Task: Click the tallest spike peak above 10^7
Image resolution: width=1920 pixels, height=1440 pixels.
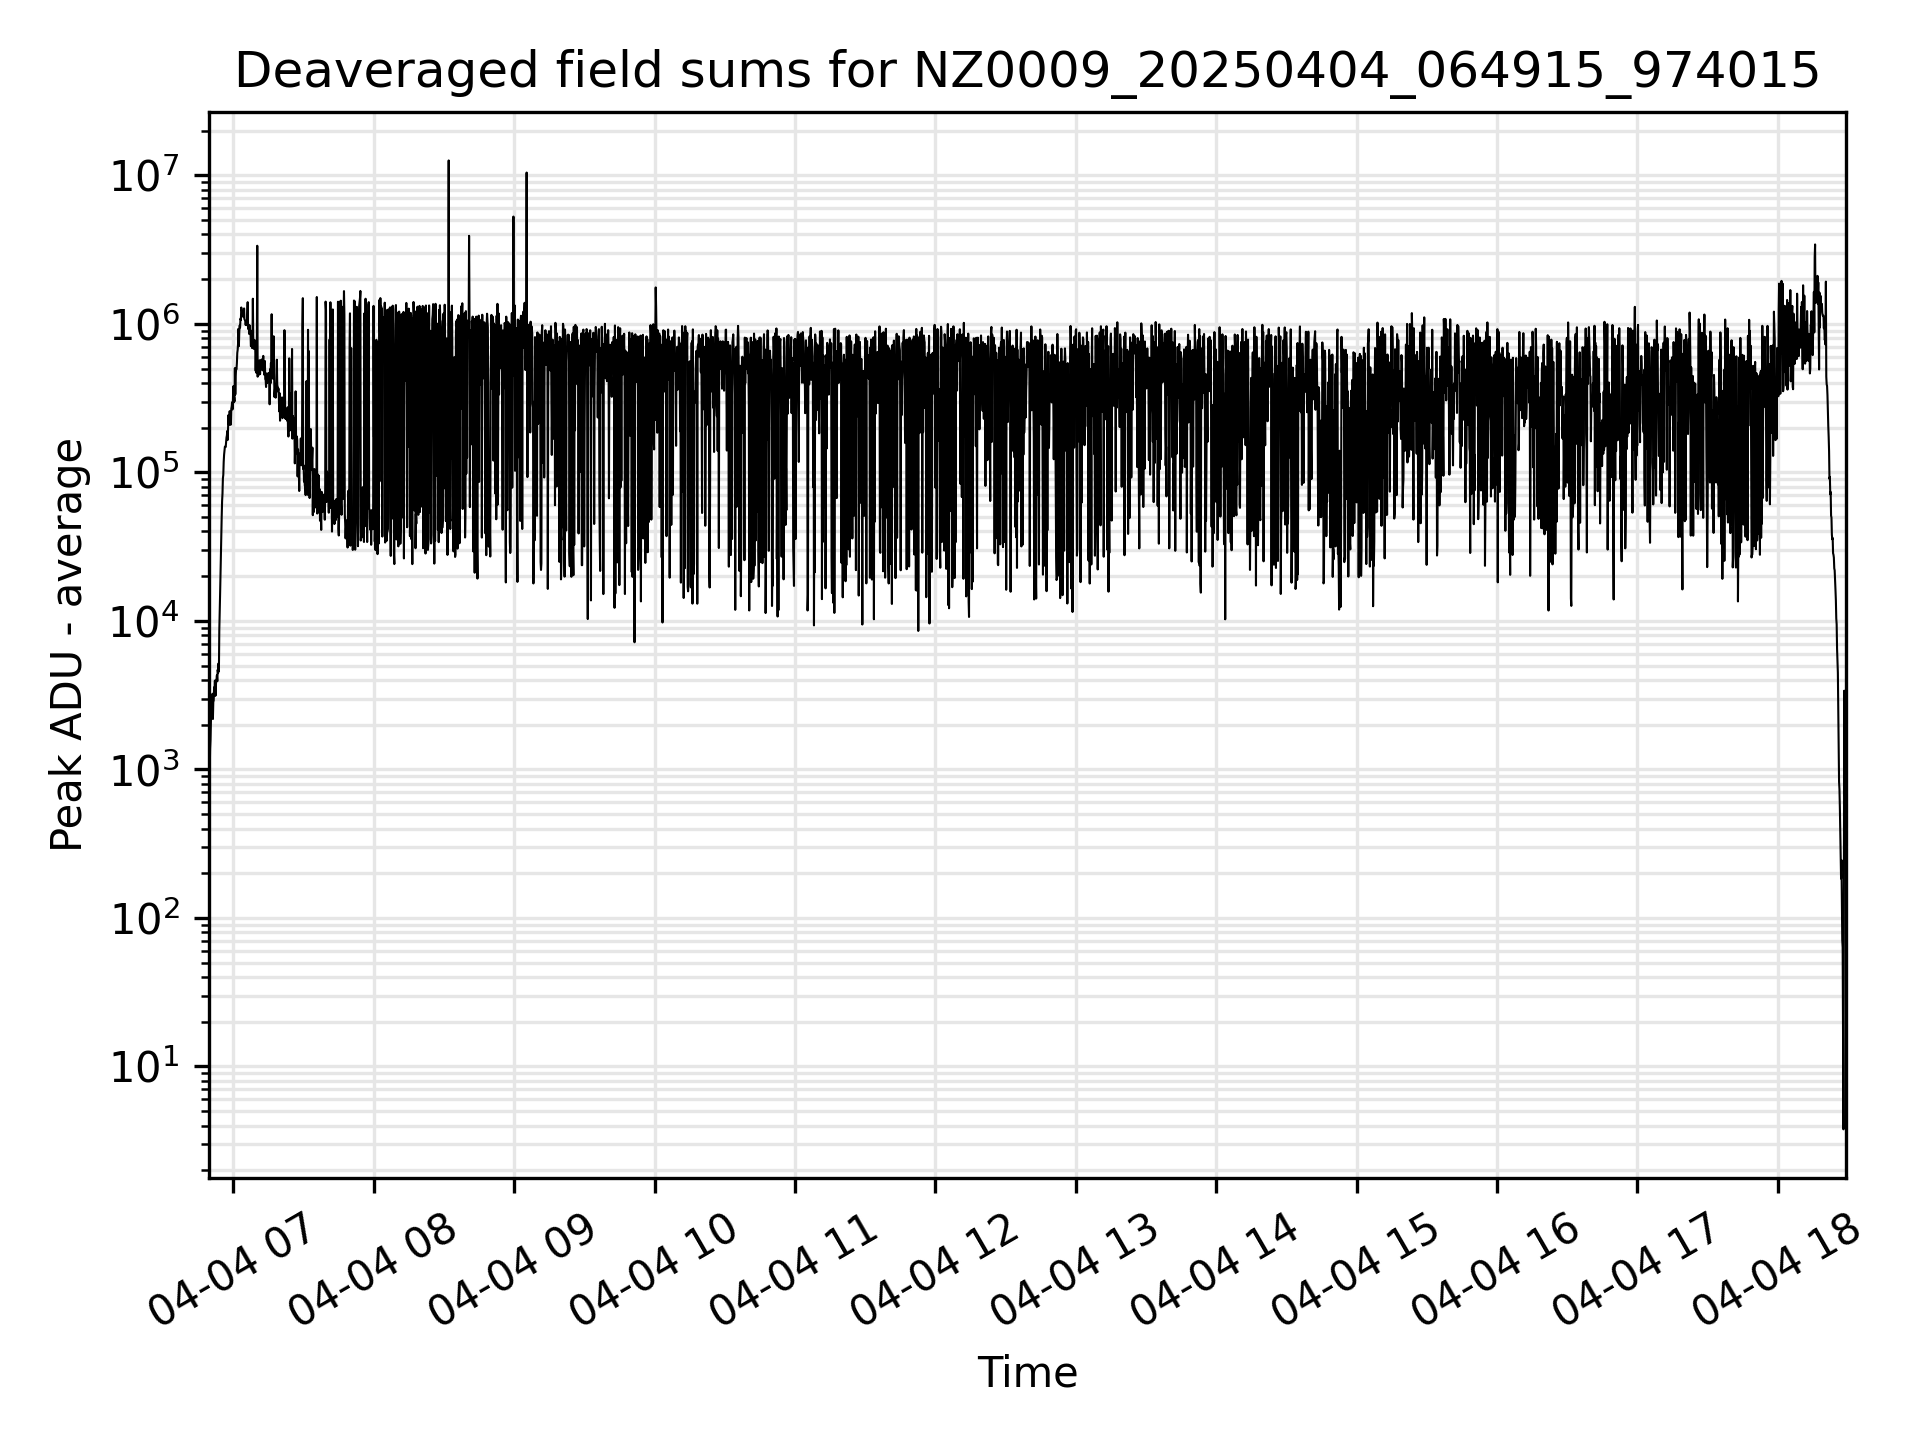Action: (448, 161)
